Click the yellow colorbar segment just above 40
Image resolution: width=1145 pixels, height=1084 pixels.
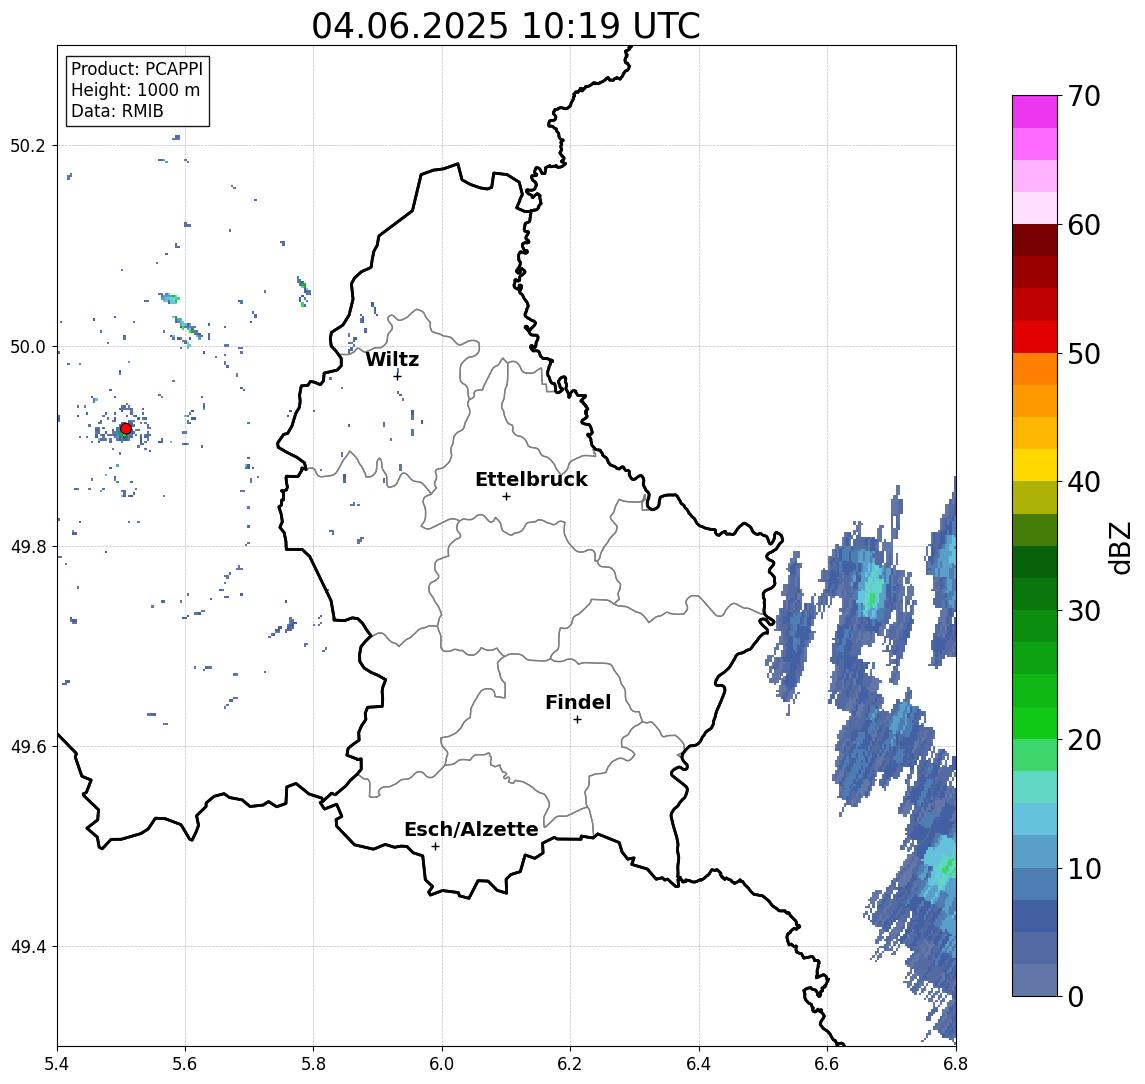(1035, 465)
